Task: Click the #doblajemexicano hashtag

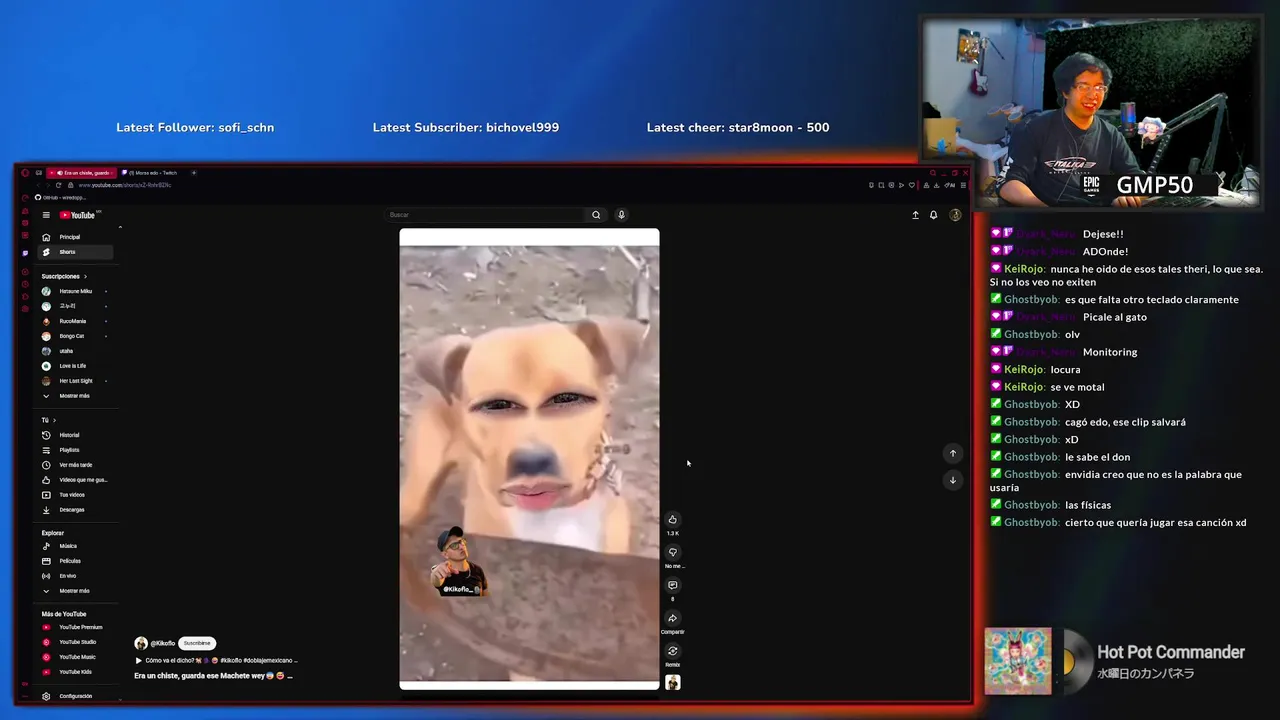Action: 270,660
